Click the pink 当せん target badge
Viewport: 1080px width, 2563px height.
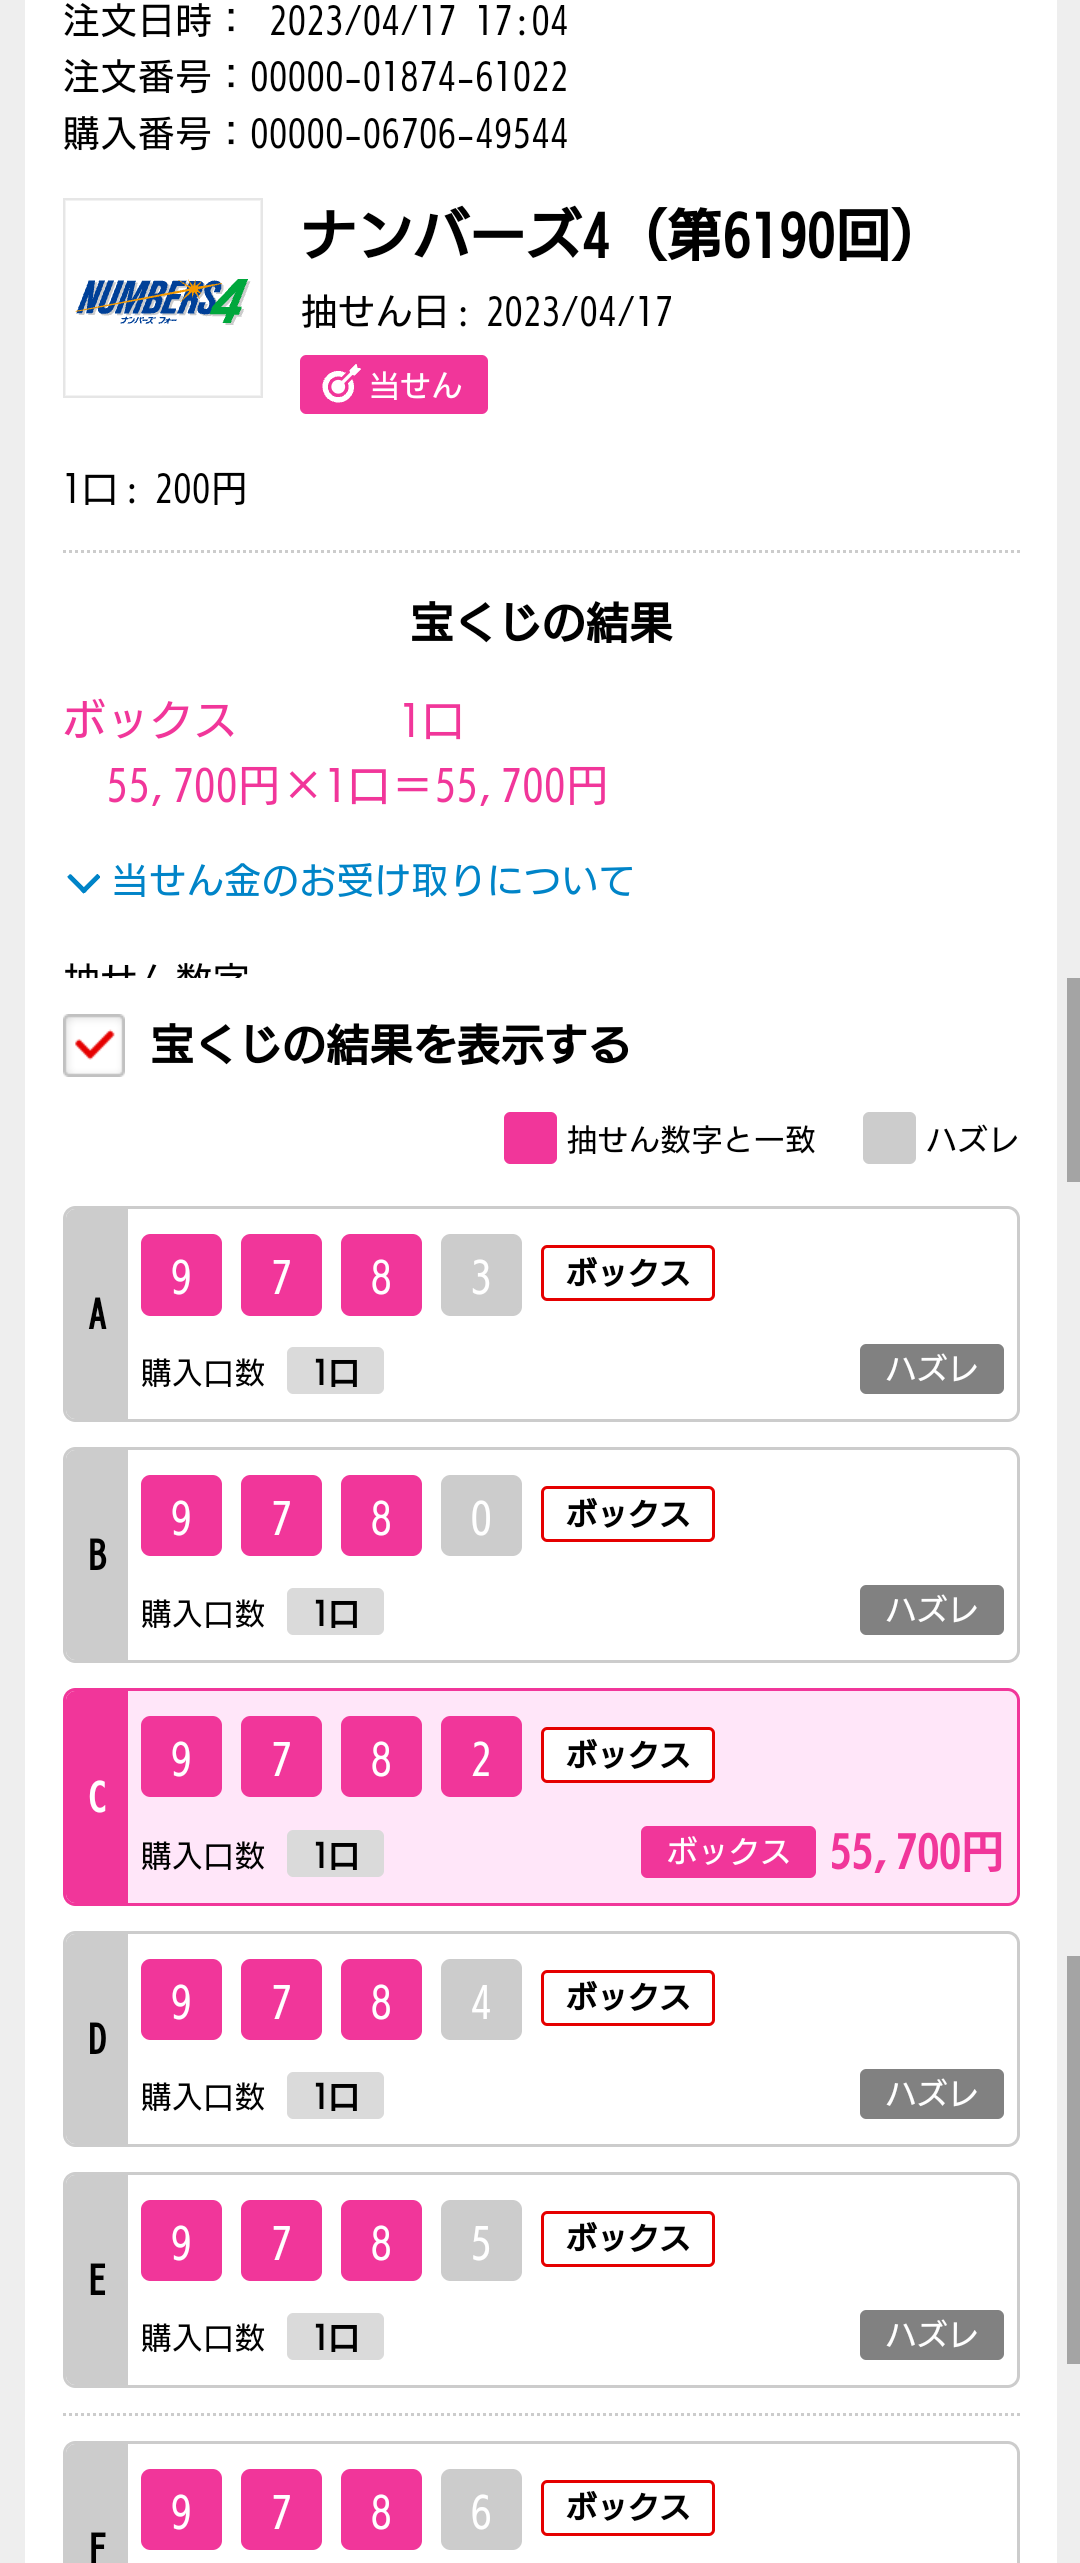click(394, 384)
